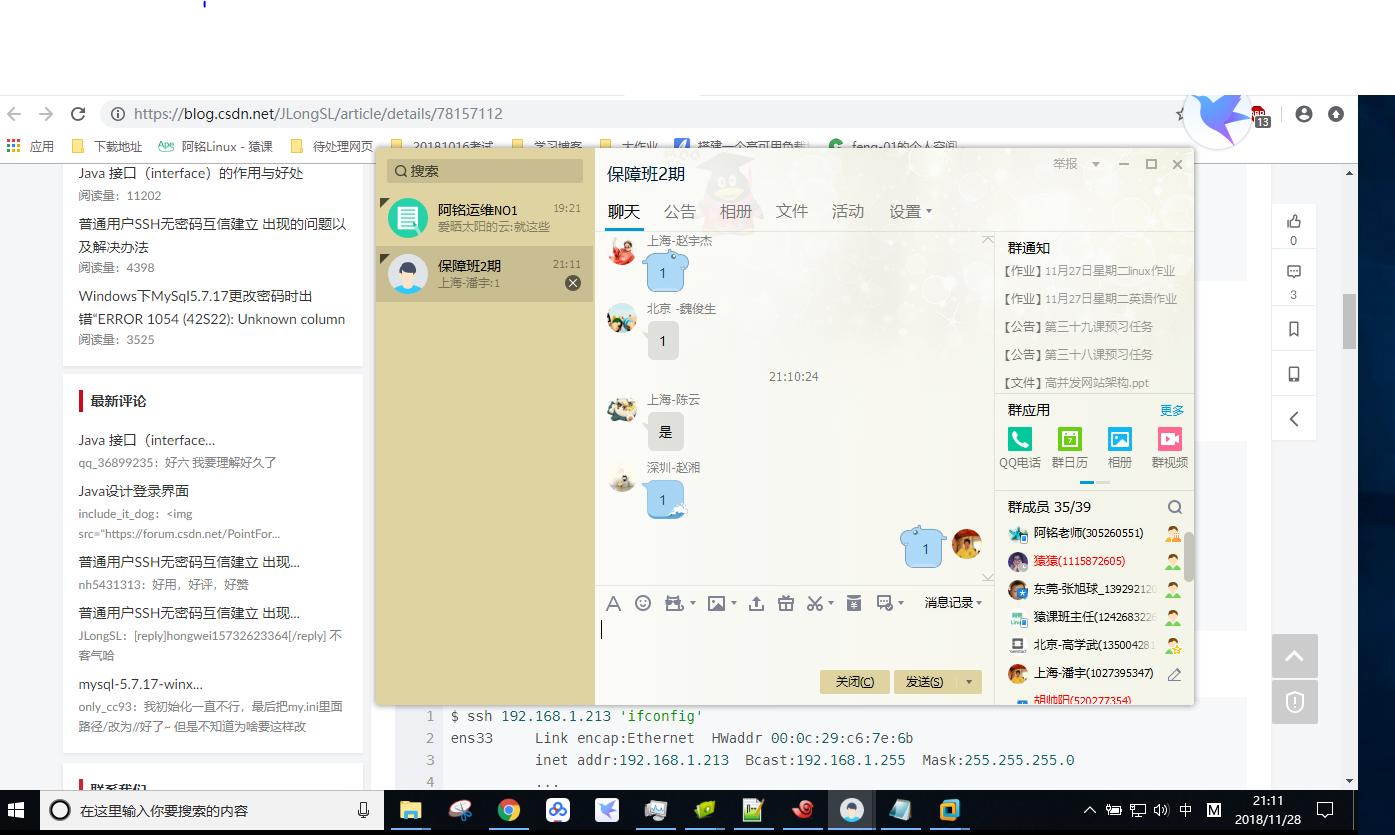Click the image send icon in chat toolbar
Viewport: 1395px width, 835px height.
click(x=716, y=603)
